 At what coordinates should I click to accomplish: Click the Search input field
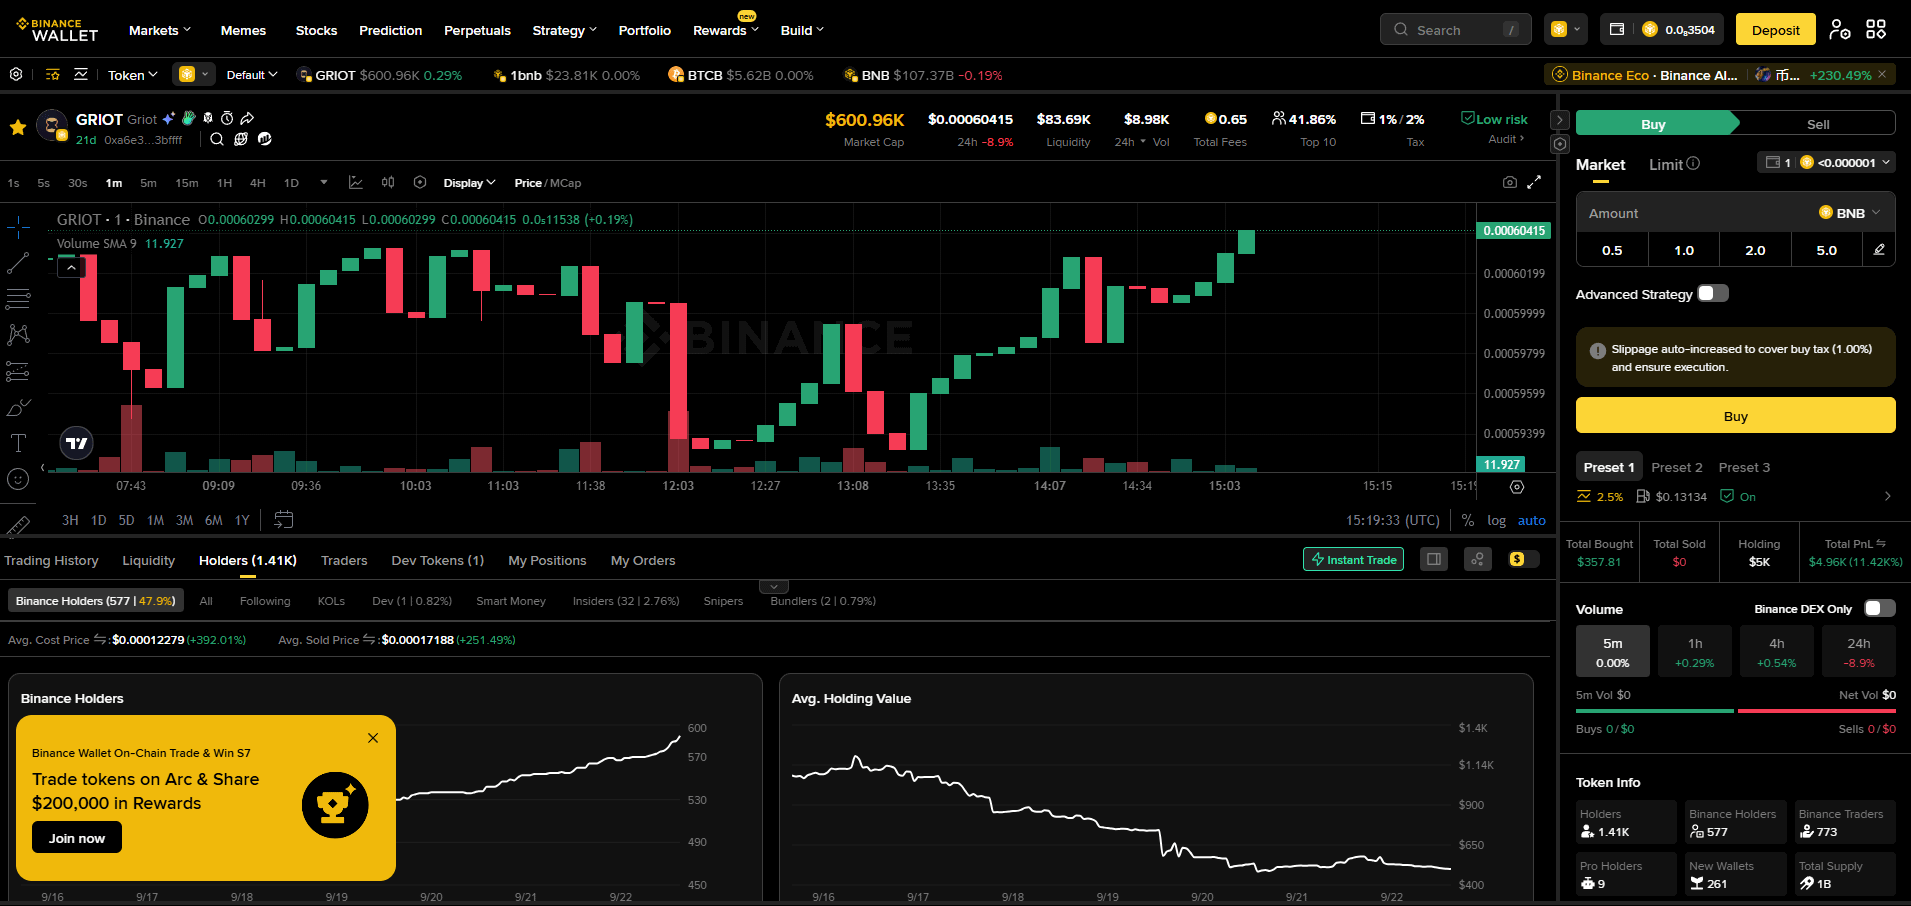click(1455, 30)
